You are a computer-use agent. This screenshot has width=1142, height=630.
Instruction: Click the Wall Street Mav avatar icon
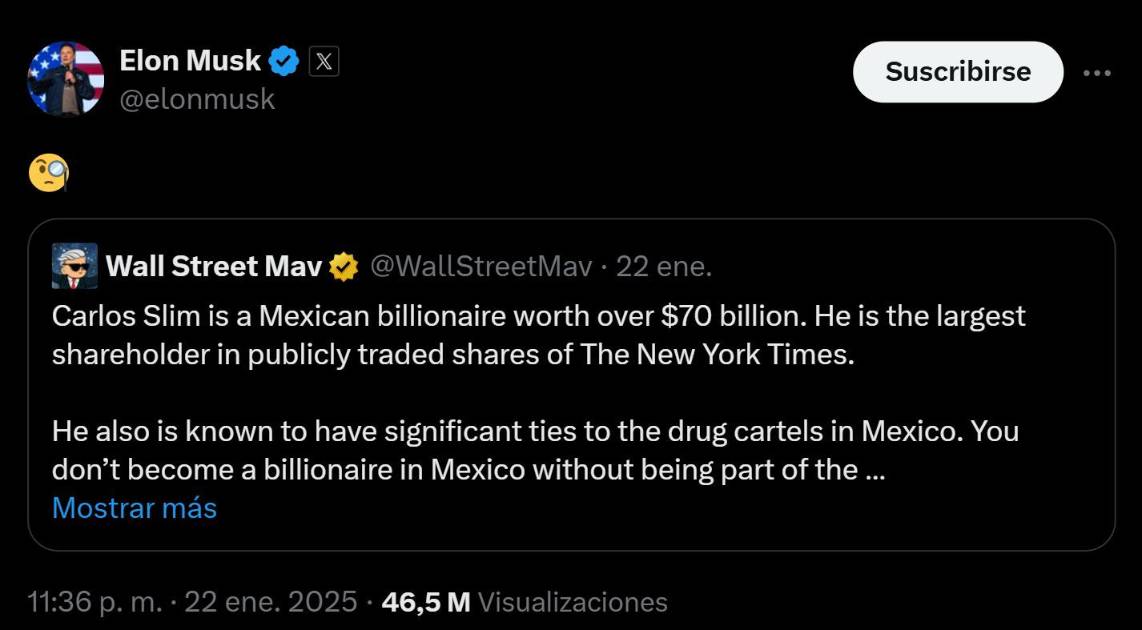[x=74, y=266]
